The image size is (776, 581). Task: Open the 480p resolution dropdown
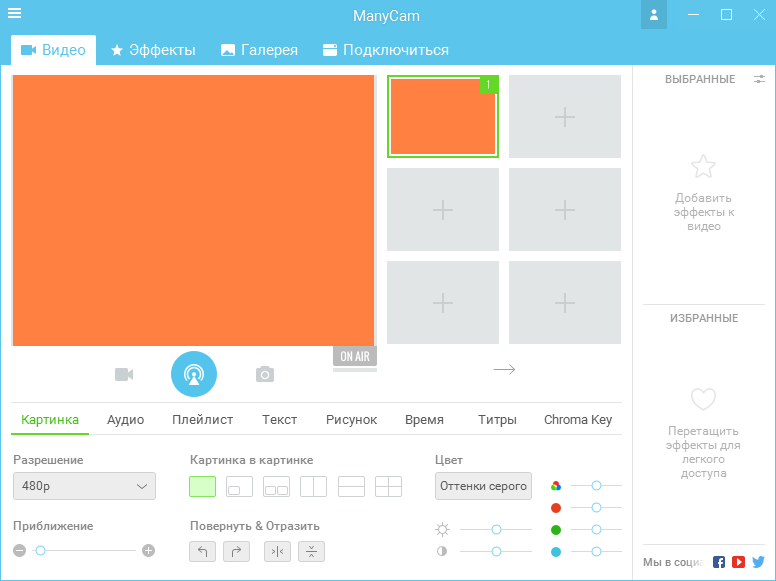click(x=84, y=487)
